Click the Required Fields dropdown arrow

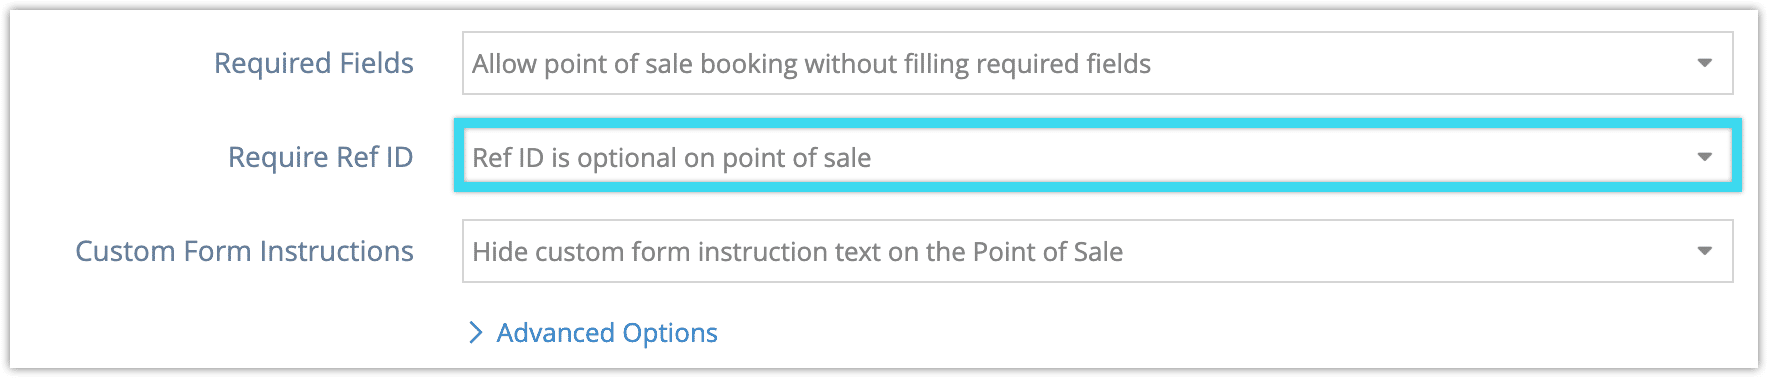pos(1705,63)
